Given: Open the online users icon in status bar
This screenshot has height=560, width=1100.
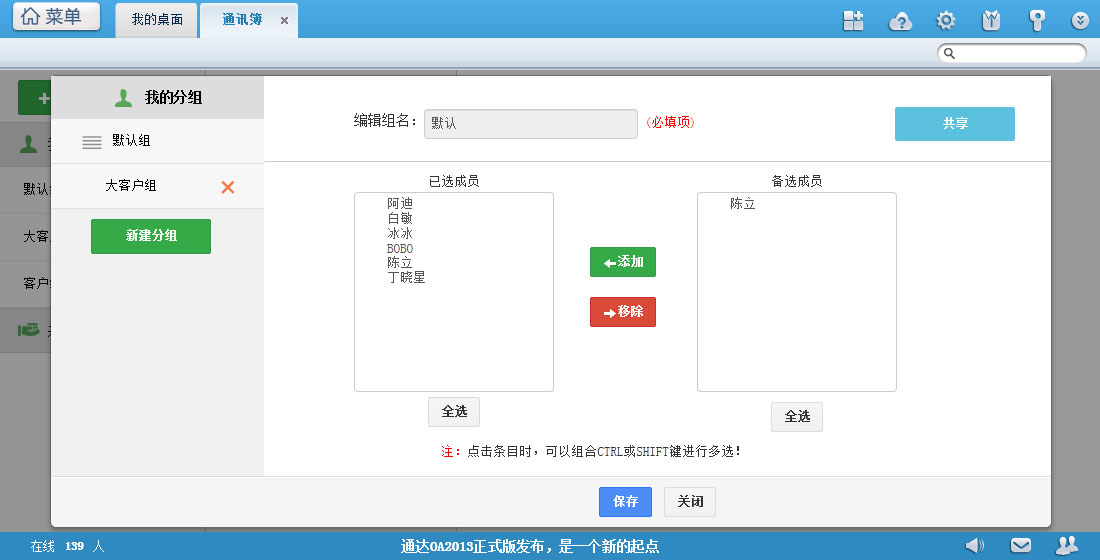Looking at the screenshot, I should click(x=1067, y=545).
